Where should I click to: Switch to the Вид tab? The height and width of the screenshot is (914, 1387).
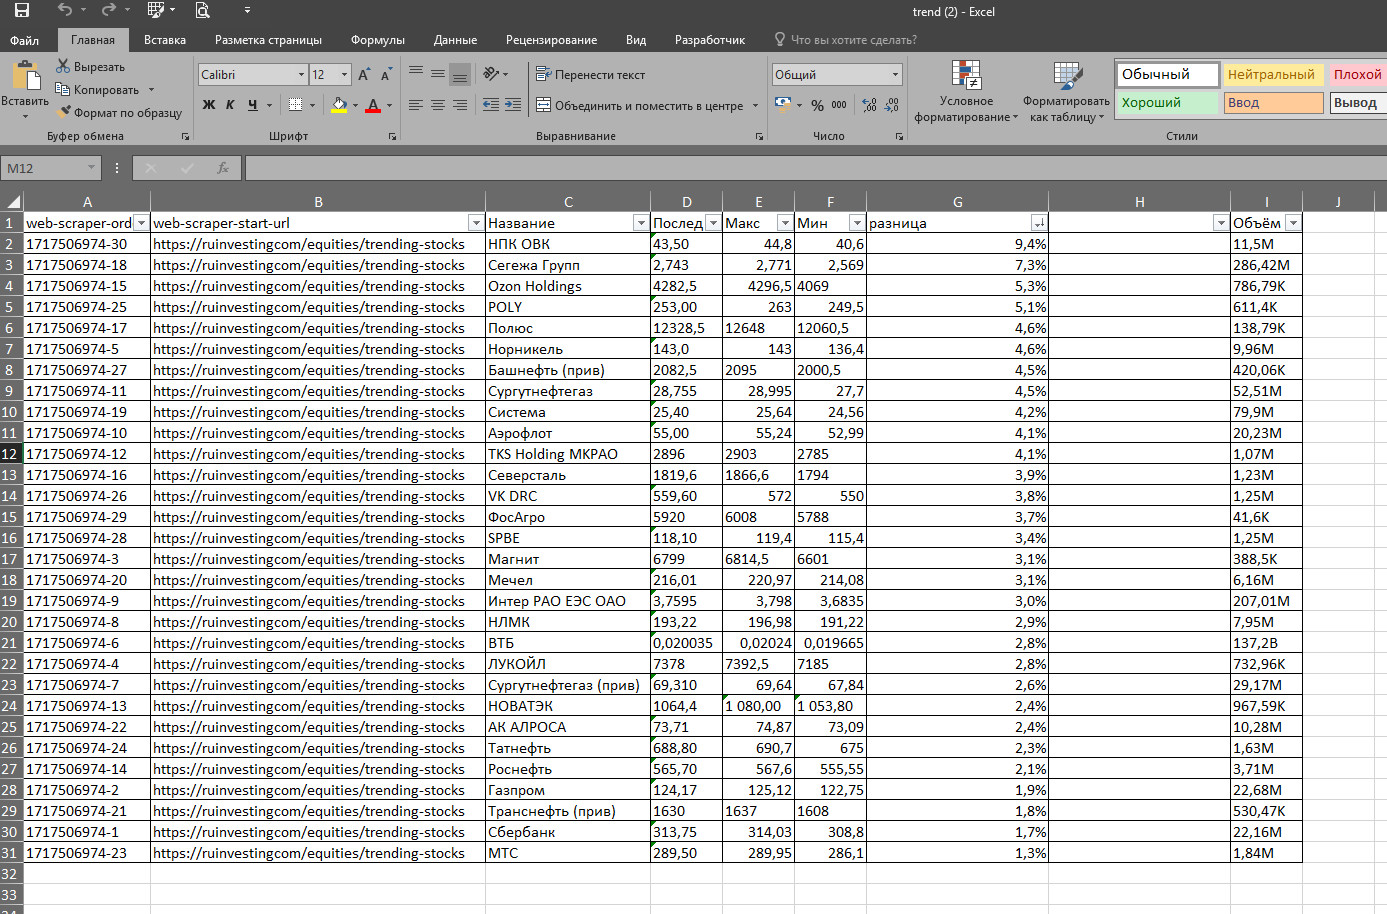636,40
